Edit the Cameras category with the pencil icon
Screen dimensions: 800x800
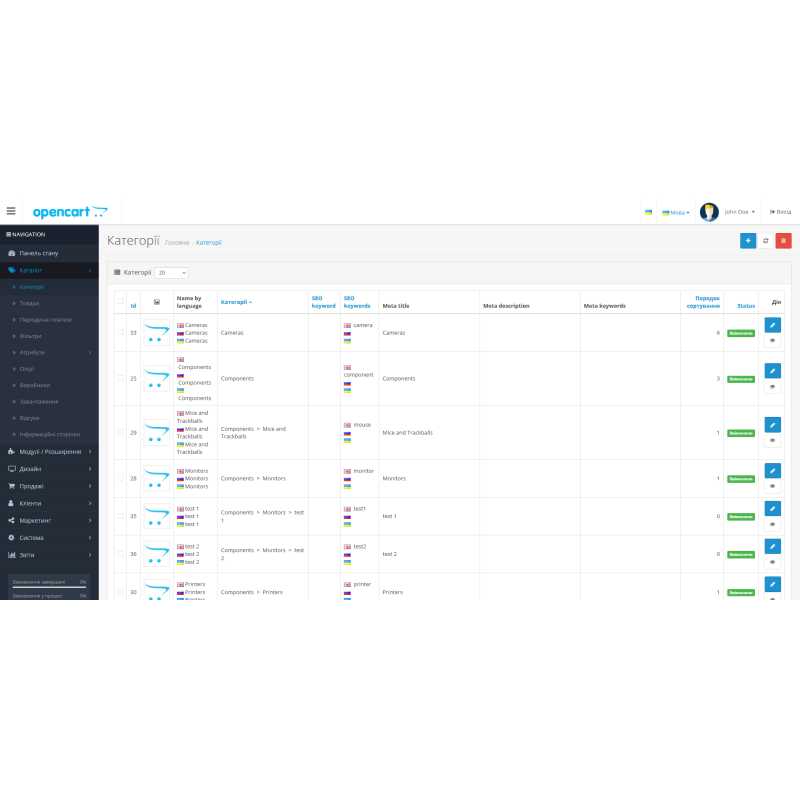click(771, 323)
